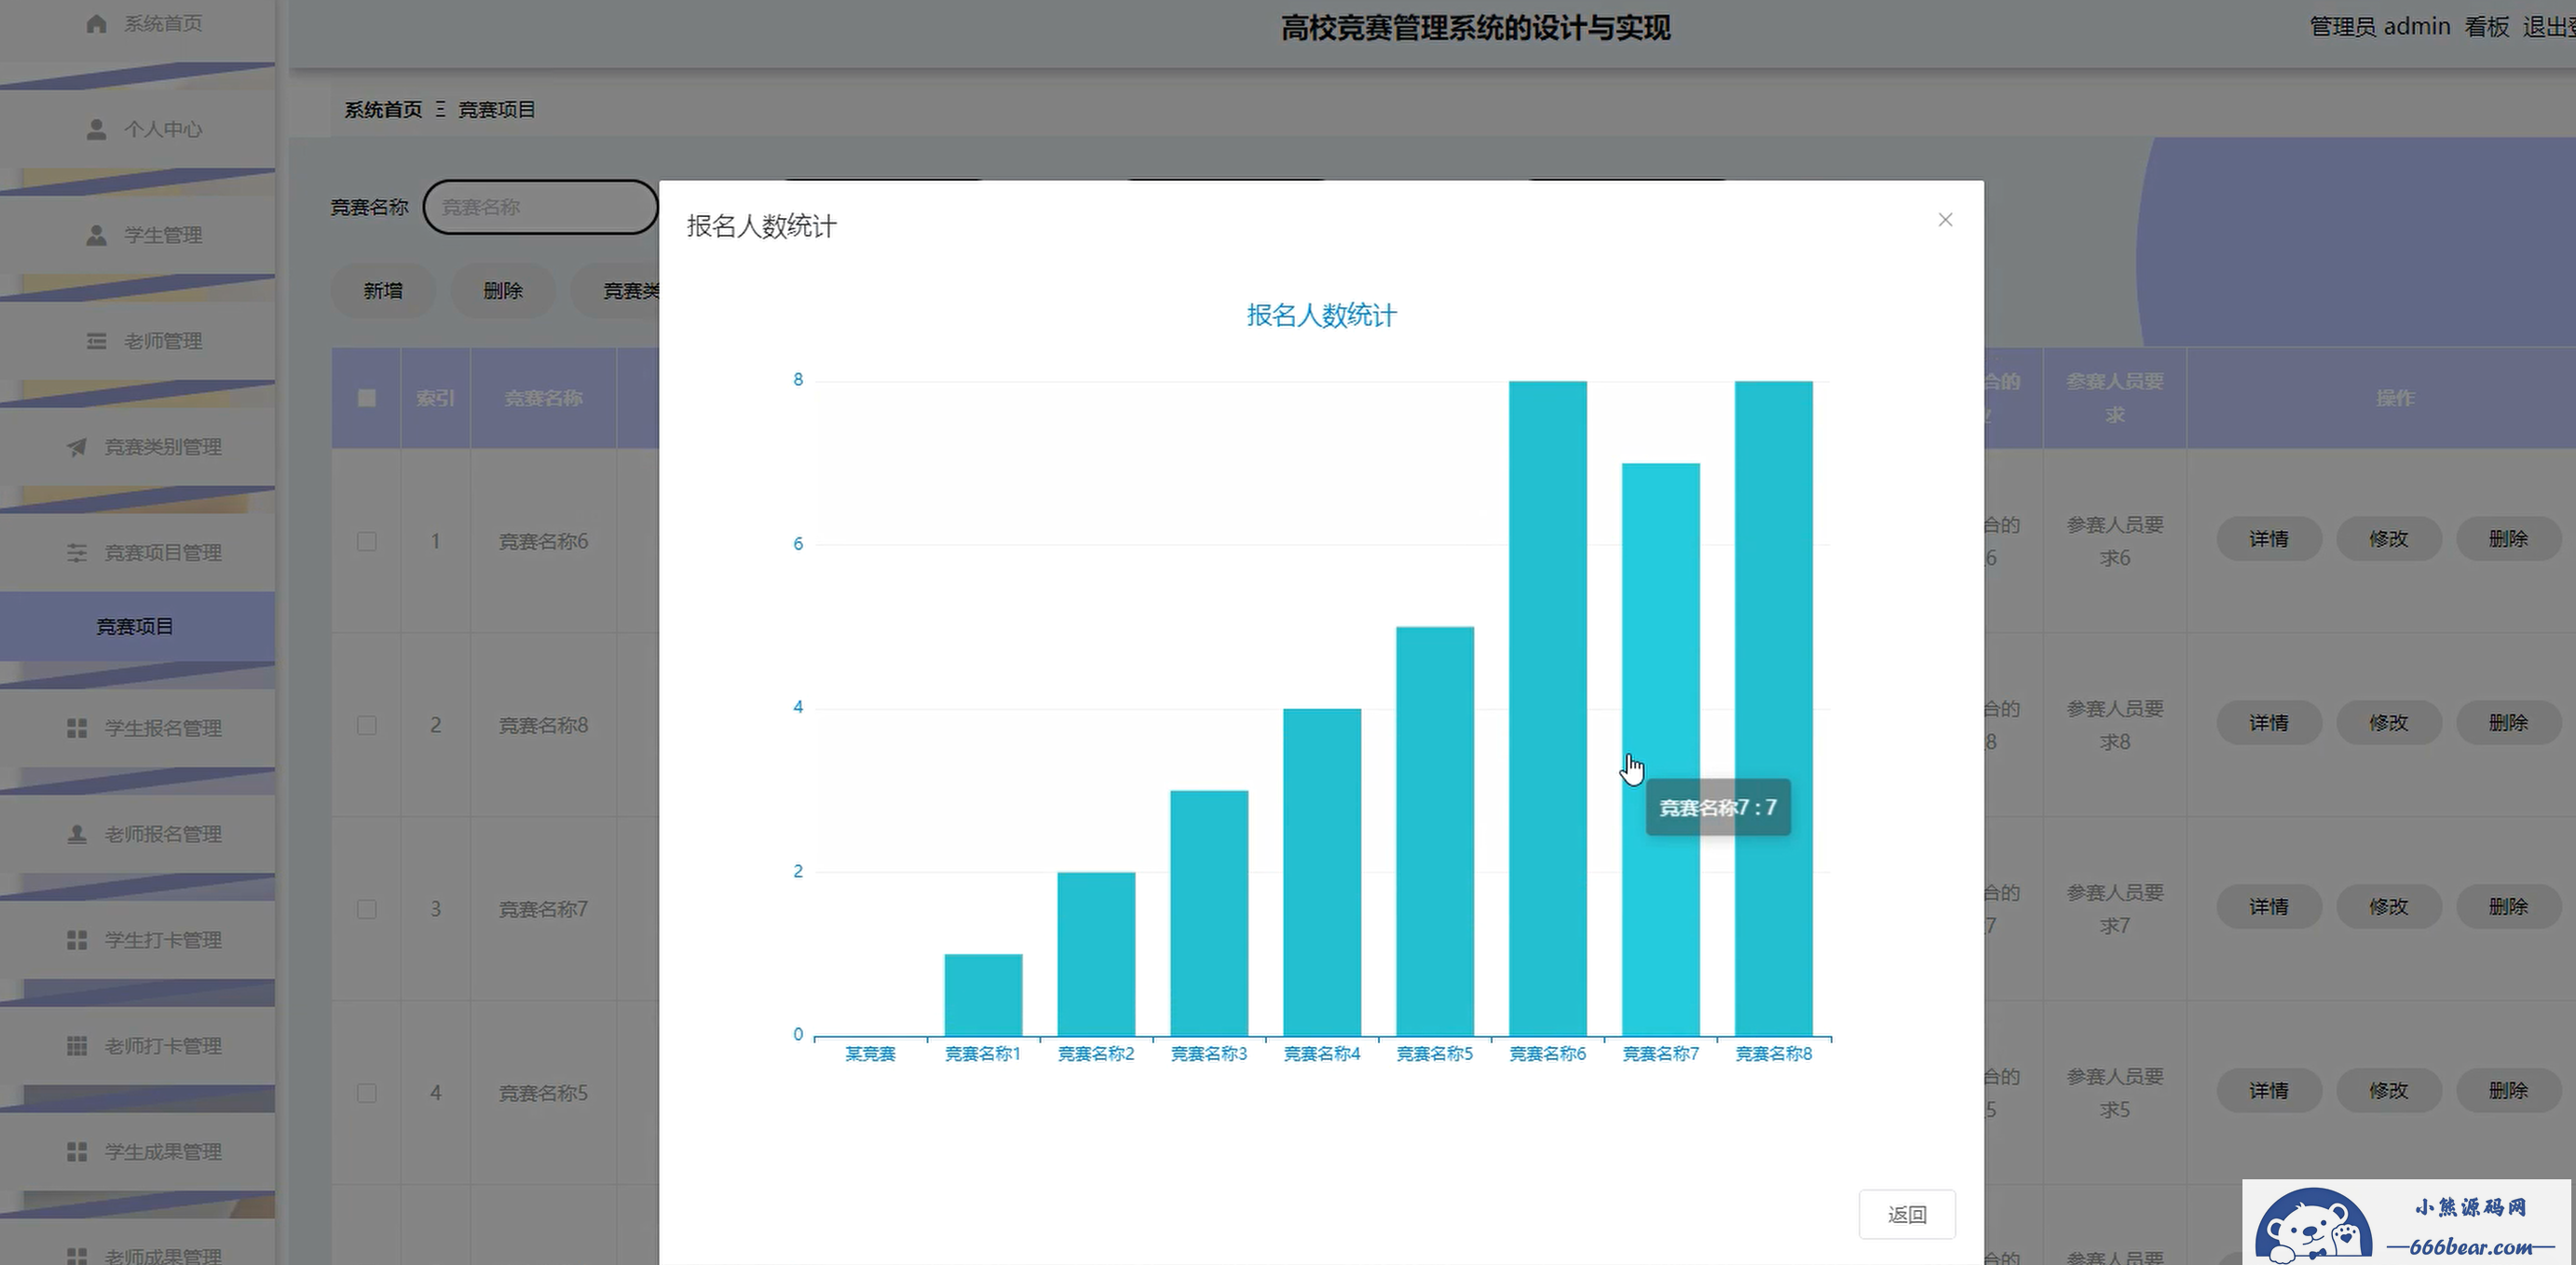
Task: Click the 竞赛名称6 bar in chart
Action: pyautogui.click(x=1547, y=708)
